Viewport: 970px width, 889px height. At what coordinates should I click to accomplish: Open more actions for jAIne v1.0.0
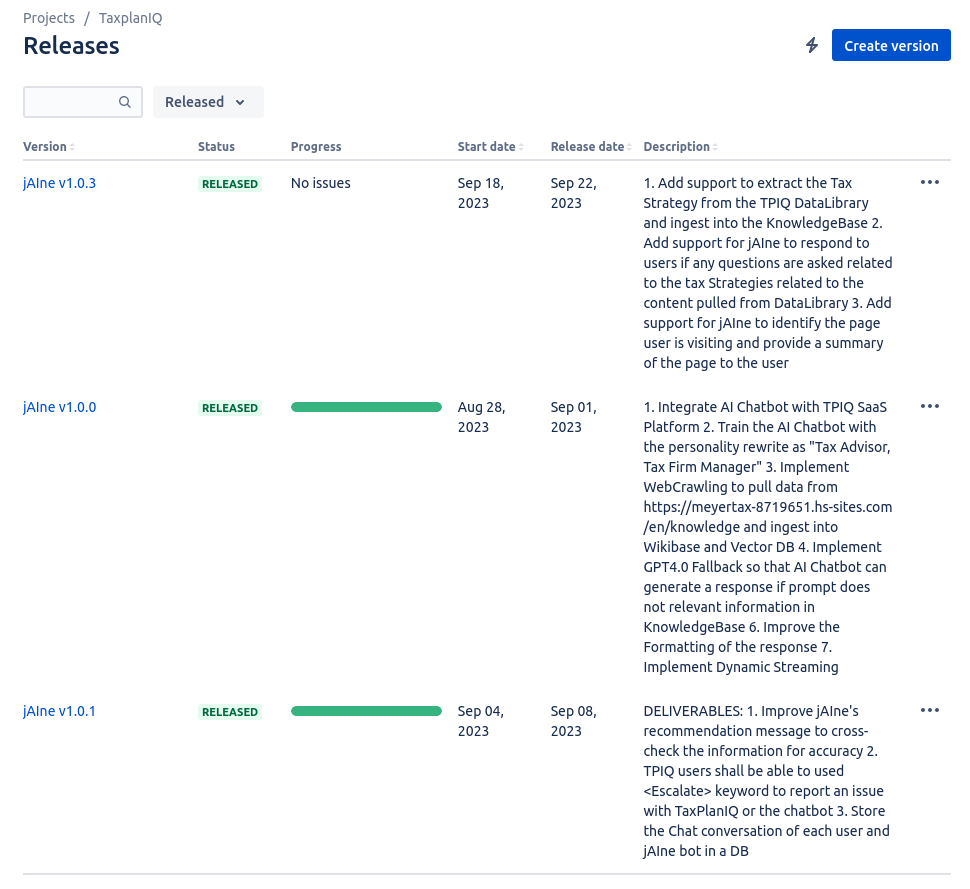(930, 406)
